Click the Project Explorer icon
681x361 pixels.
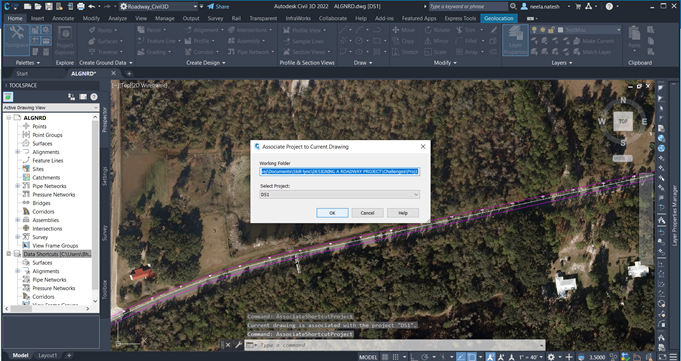point(65,38)
